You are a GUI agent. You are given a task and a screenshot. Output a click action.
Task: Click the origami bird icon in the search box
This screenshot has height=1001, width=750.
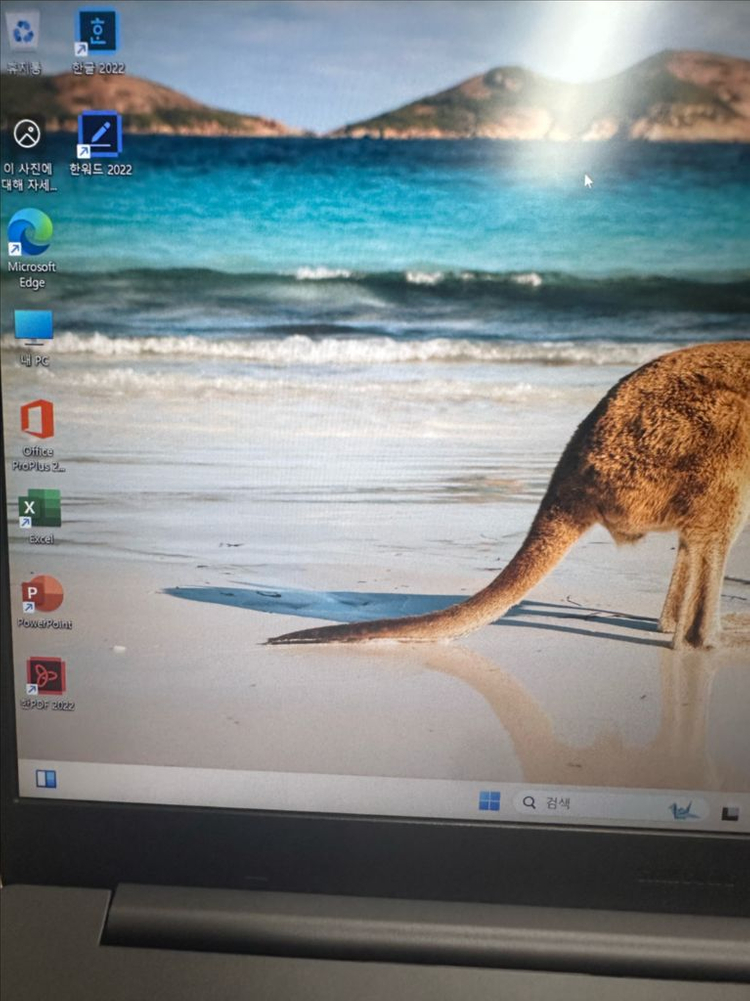(x=683, y=809)
